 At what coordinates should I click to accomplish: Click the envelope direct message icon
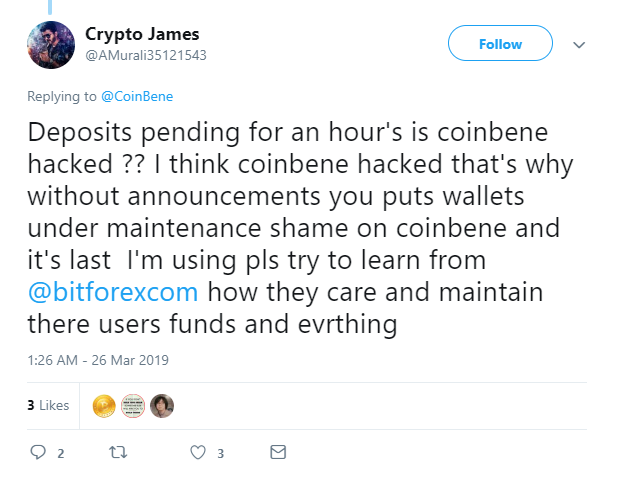coord(278,452)
